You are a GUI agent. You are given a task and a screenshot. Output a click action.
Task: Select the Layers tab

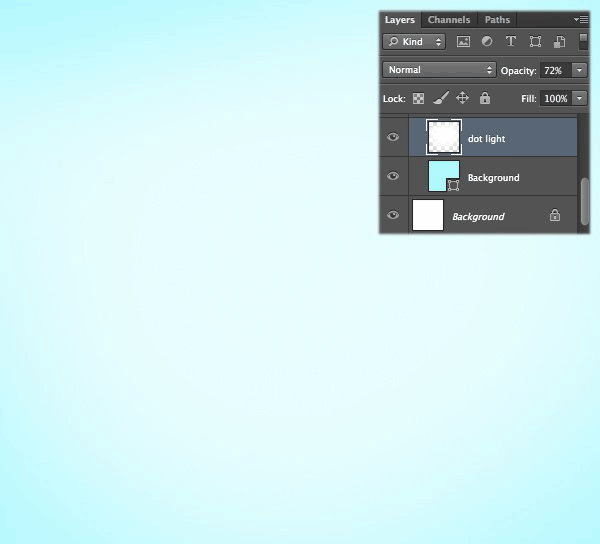pos(400,20)
